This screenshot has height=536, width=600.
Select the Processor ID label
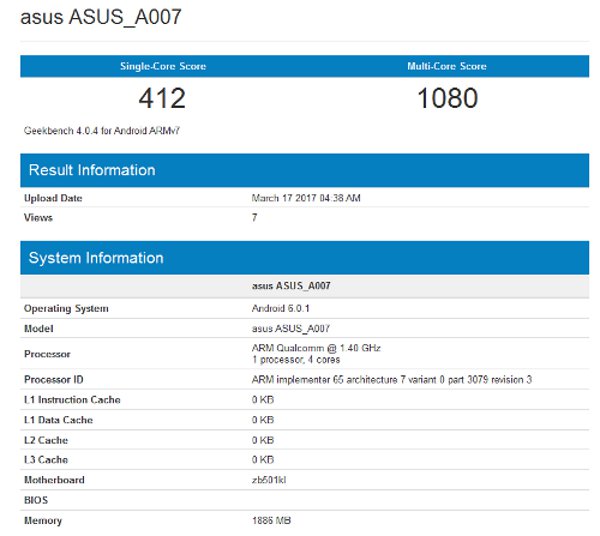coord(54,380)
